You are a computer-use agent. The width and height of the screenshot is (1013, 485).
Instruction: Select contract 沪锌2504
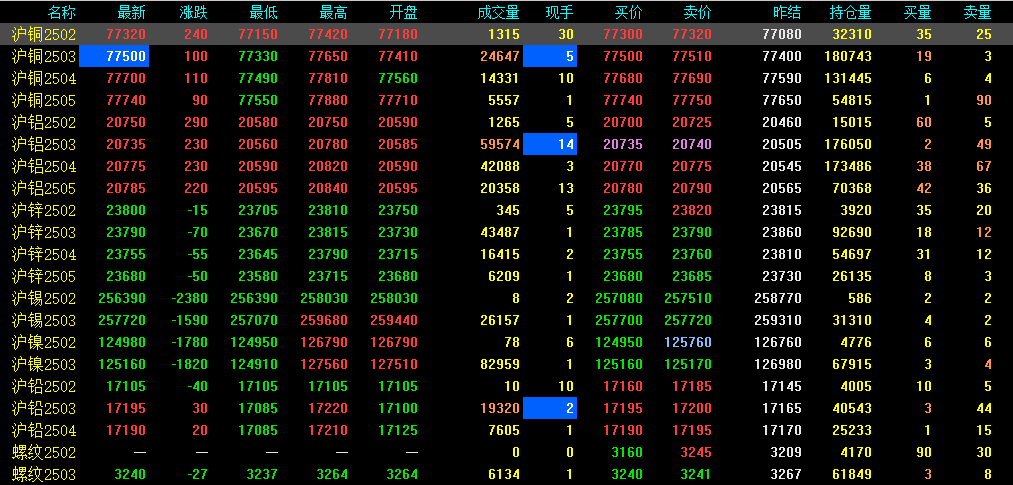pyautogui.click(x=44, y=254)
